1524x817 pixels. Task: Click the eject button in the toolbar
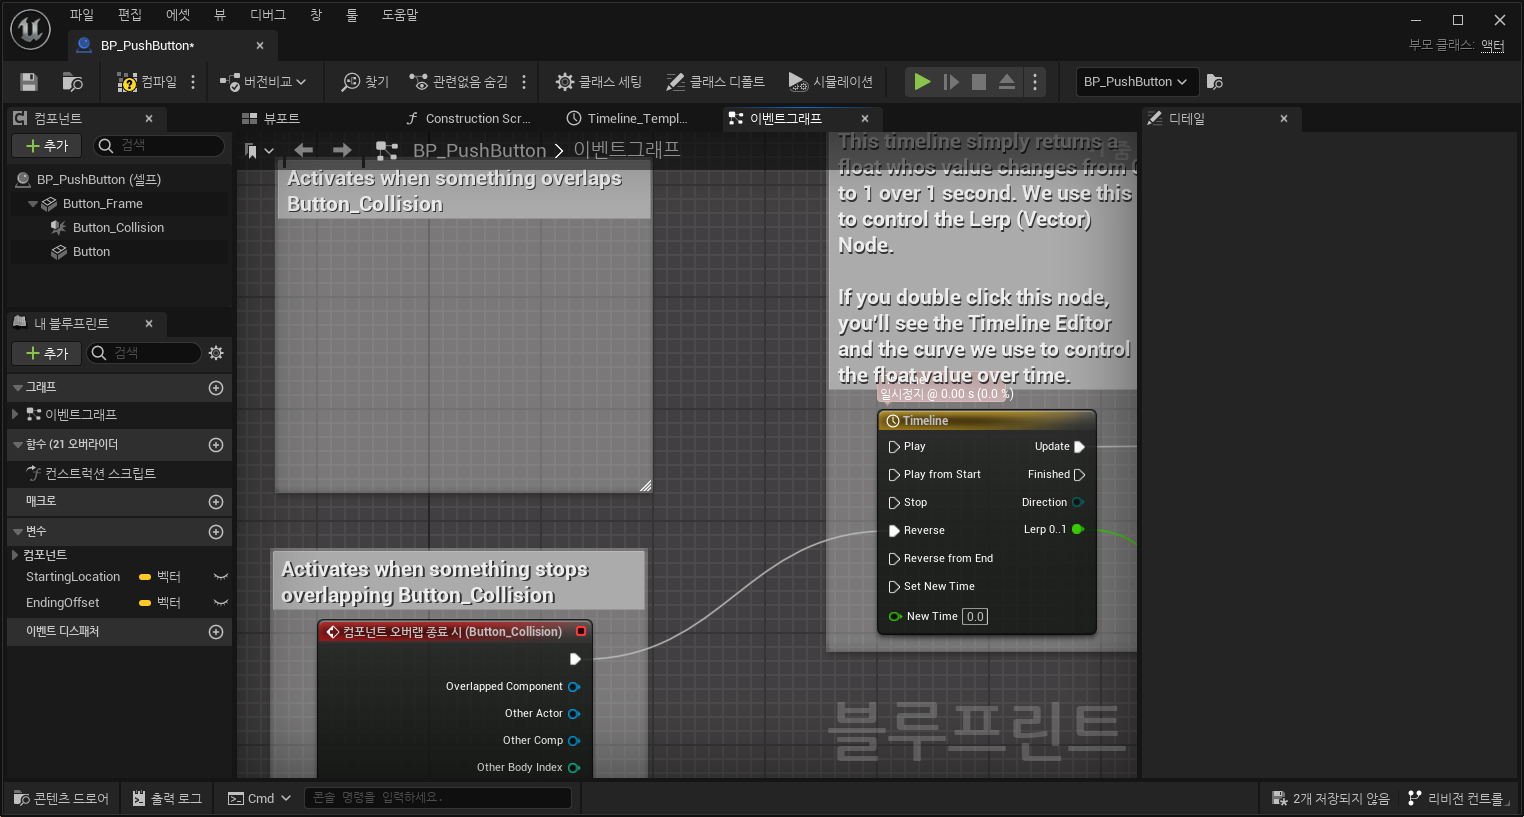tap(1007, 82)
